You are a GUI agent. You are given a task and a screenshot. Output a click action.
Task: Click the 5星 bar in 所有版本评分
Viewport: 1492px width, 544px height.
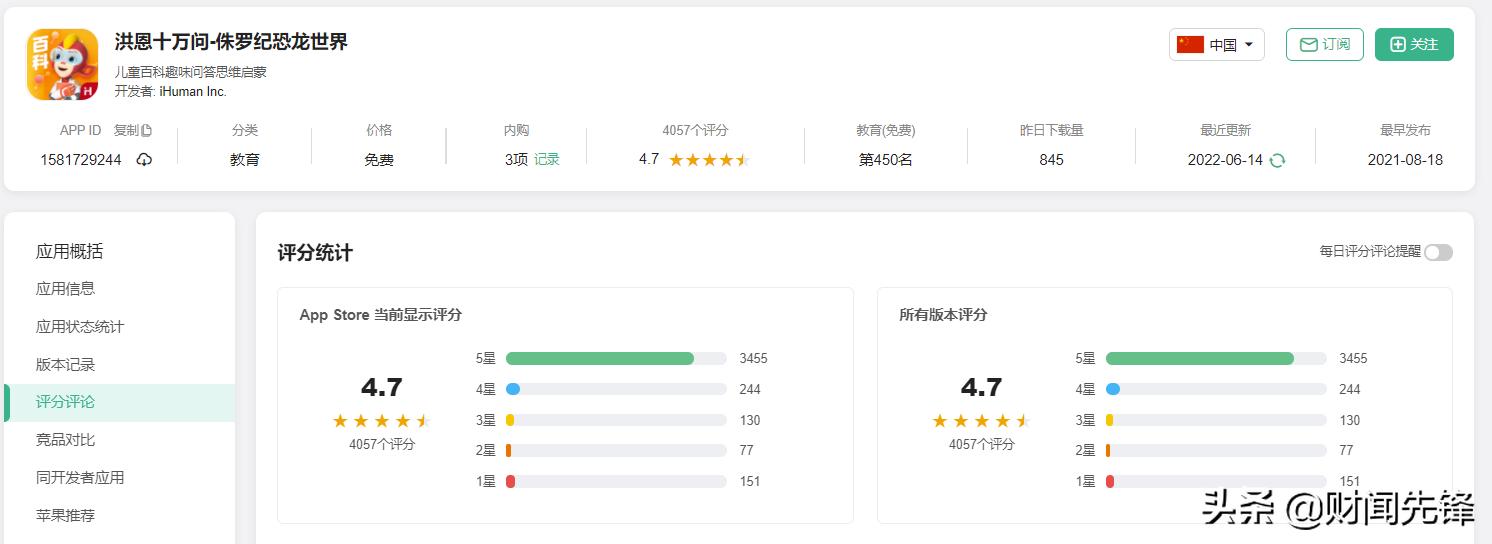tap(1200, 359)
